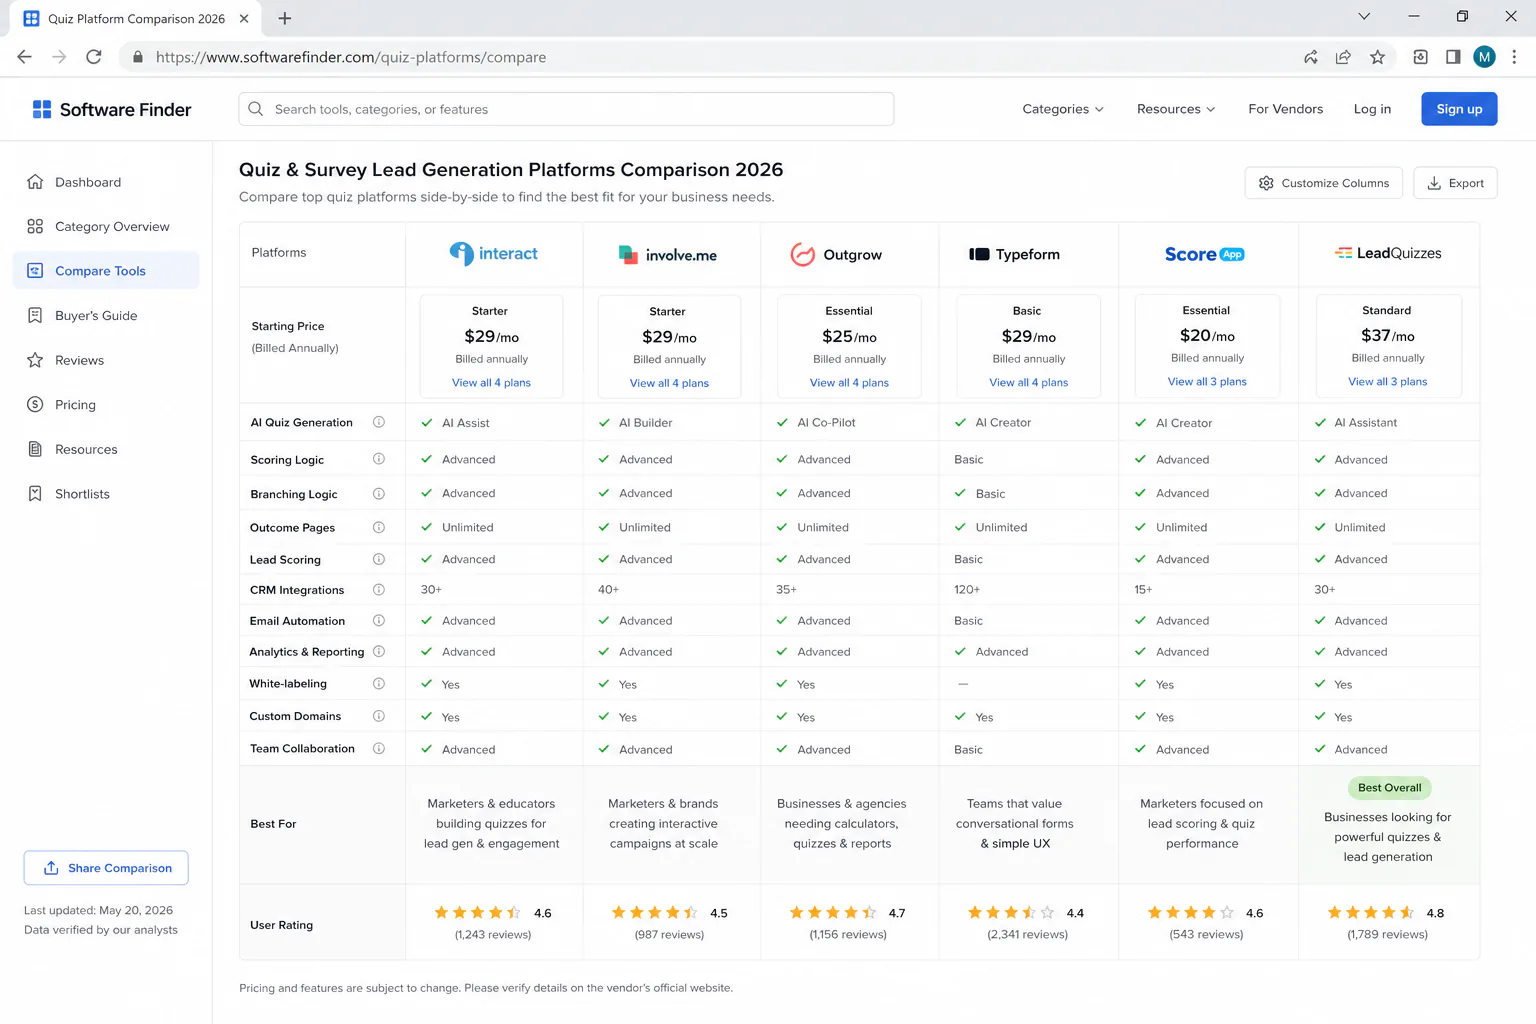Click the ScoreApp platform logo
This screenshot has width=1536, height=1024.
point(1205,254)
